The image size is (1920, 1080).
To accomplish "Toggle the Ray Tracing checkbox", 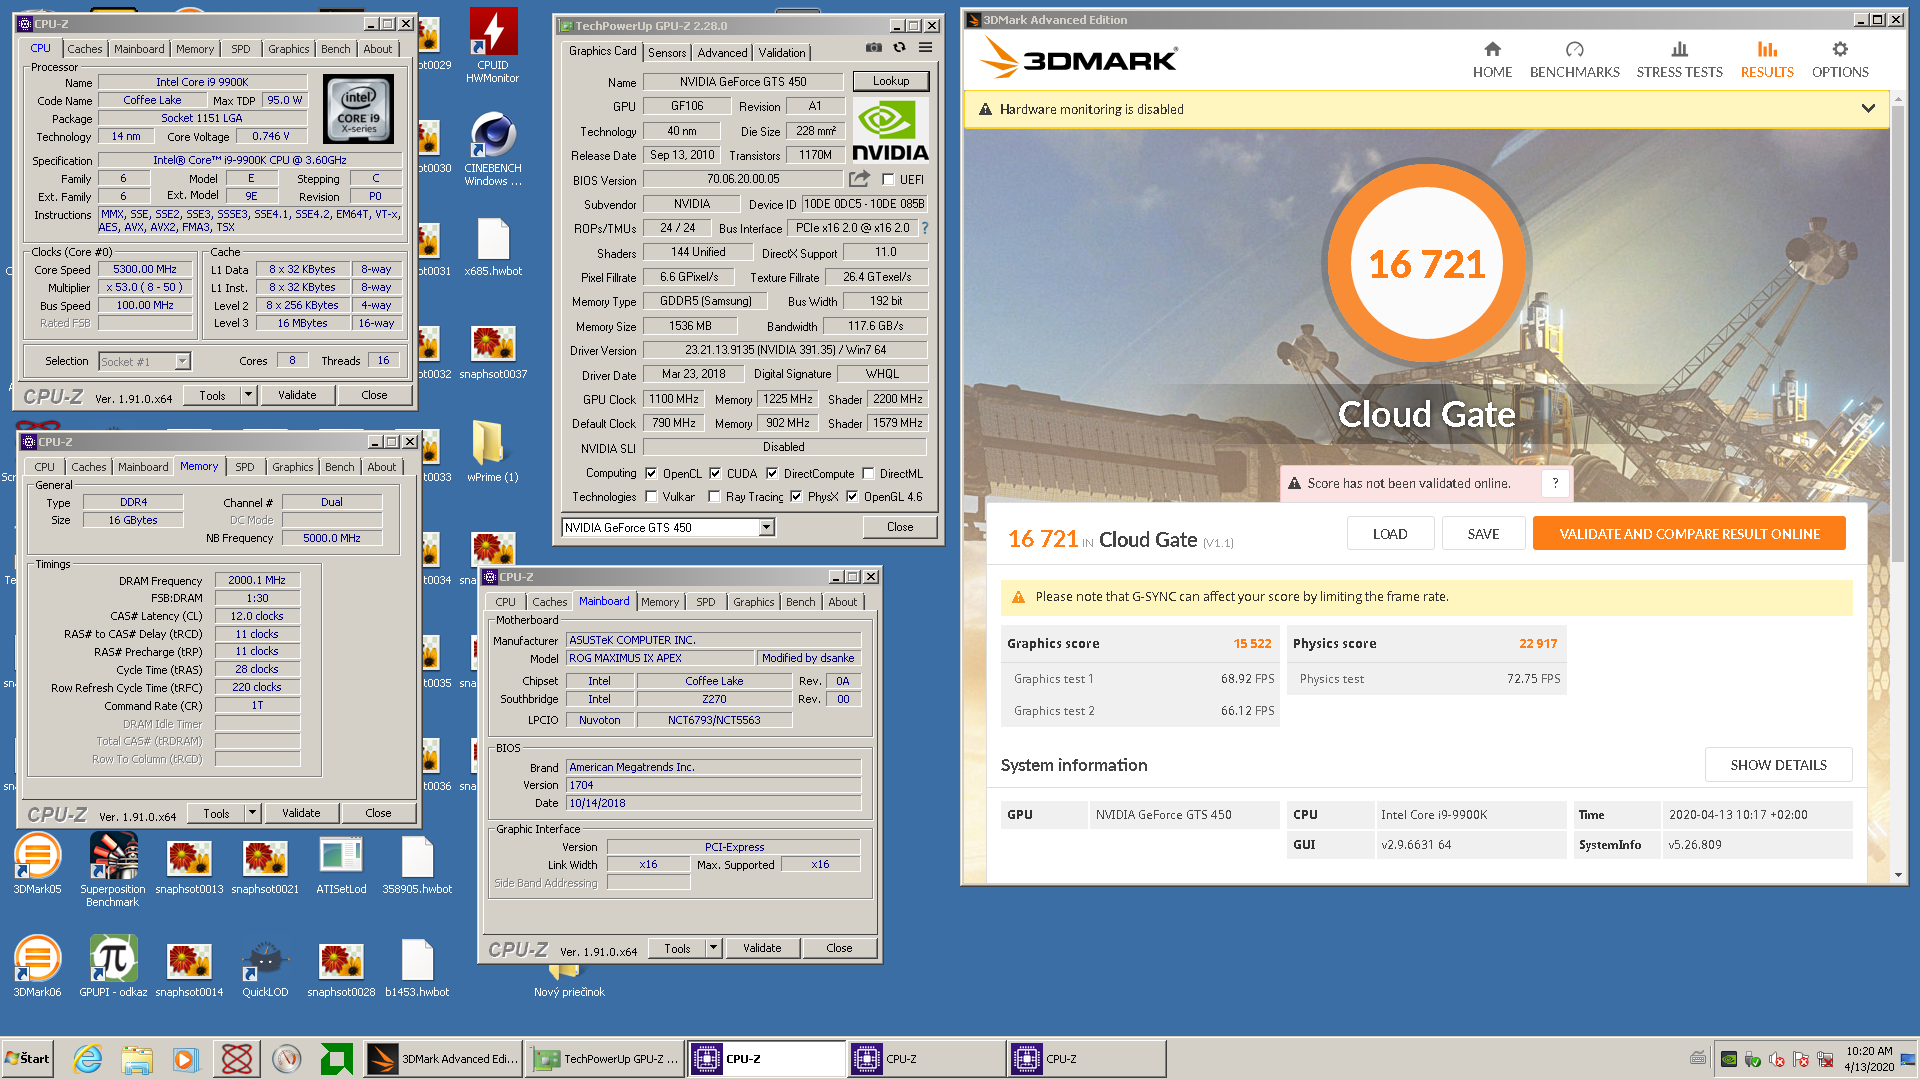I will 714,497.
